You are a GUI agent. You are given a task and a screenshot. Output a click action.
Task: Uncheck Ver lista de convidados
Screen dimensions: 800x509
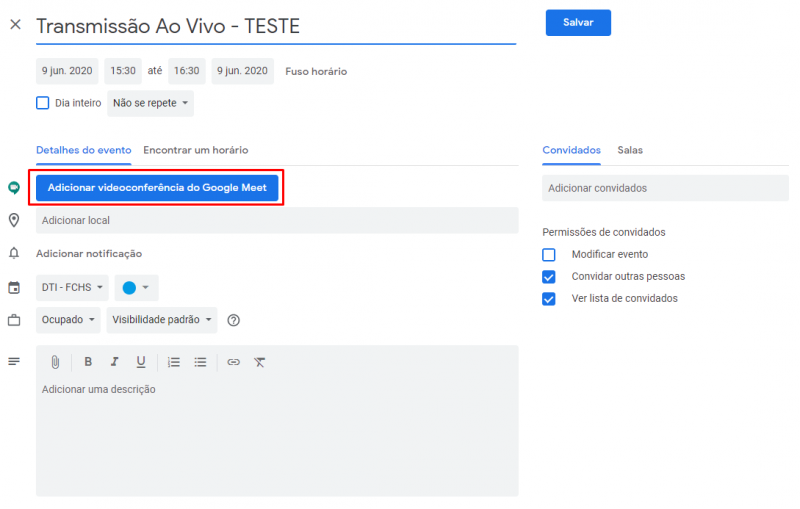549,298
